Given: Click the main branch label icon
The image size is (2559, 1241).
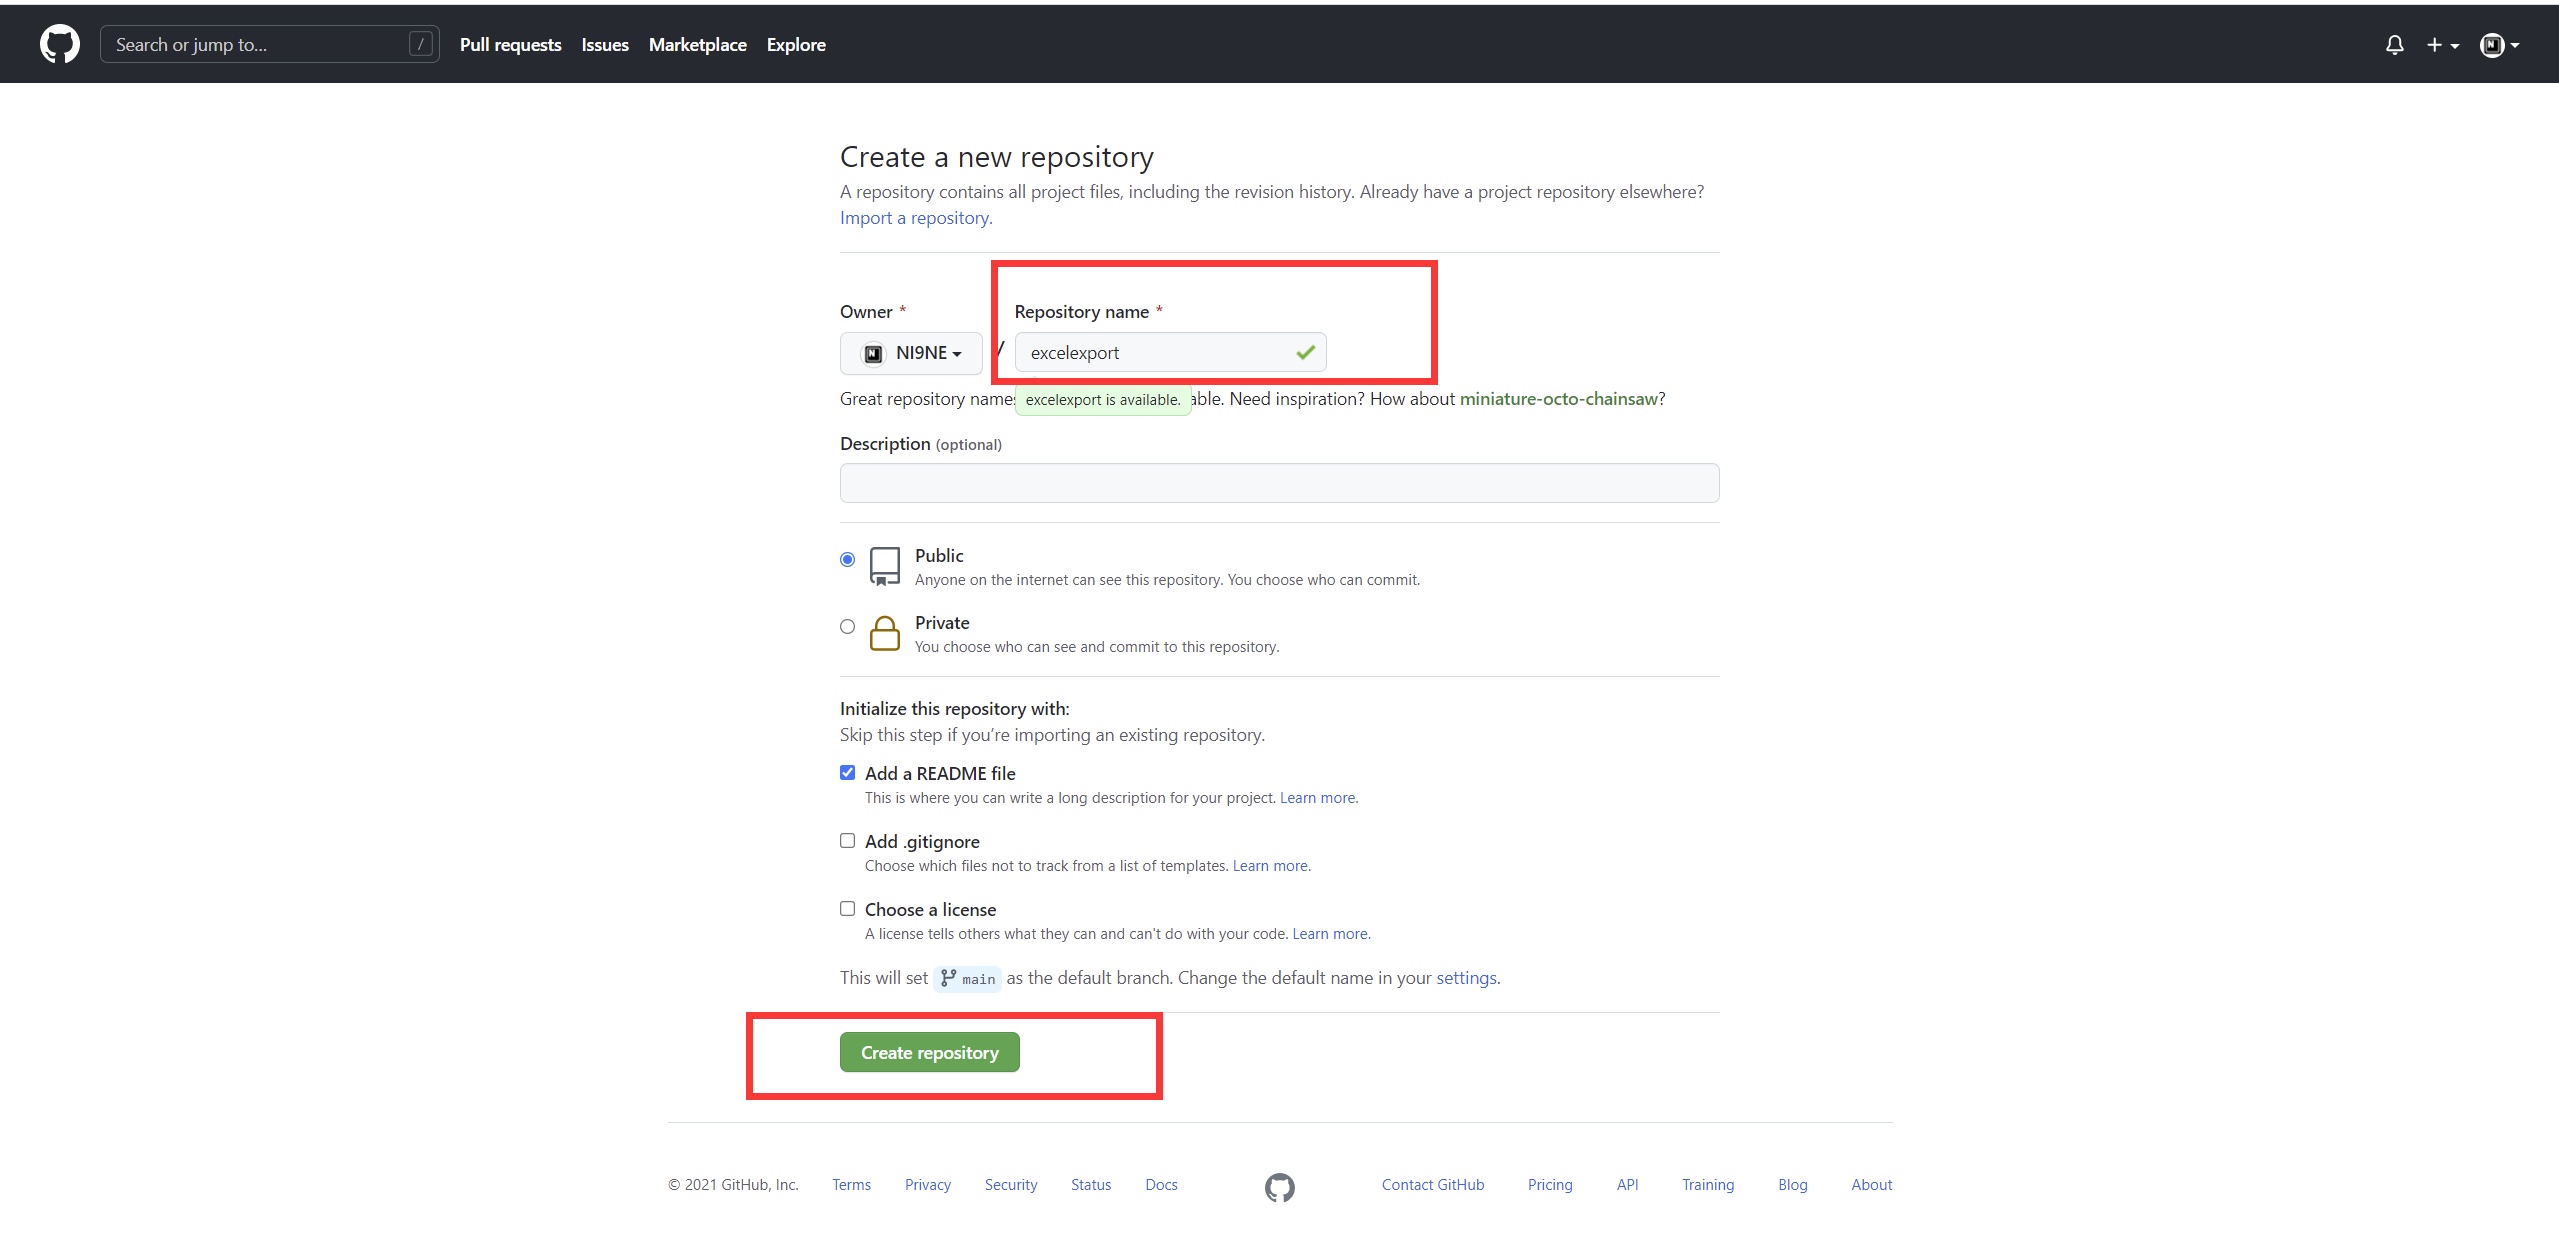Looking at the screenshot, I should click(x=948, y=978).
